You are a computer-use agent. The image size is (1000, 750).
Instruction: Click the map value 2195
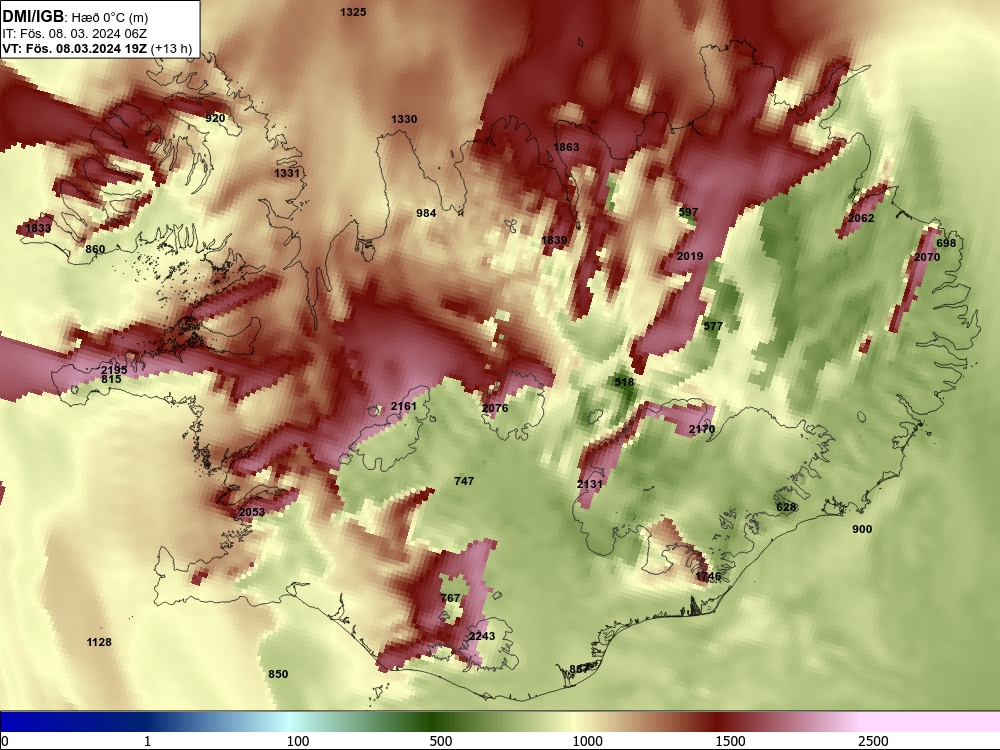114,370
